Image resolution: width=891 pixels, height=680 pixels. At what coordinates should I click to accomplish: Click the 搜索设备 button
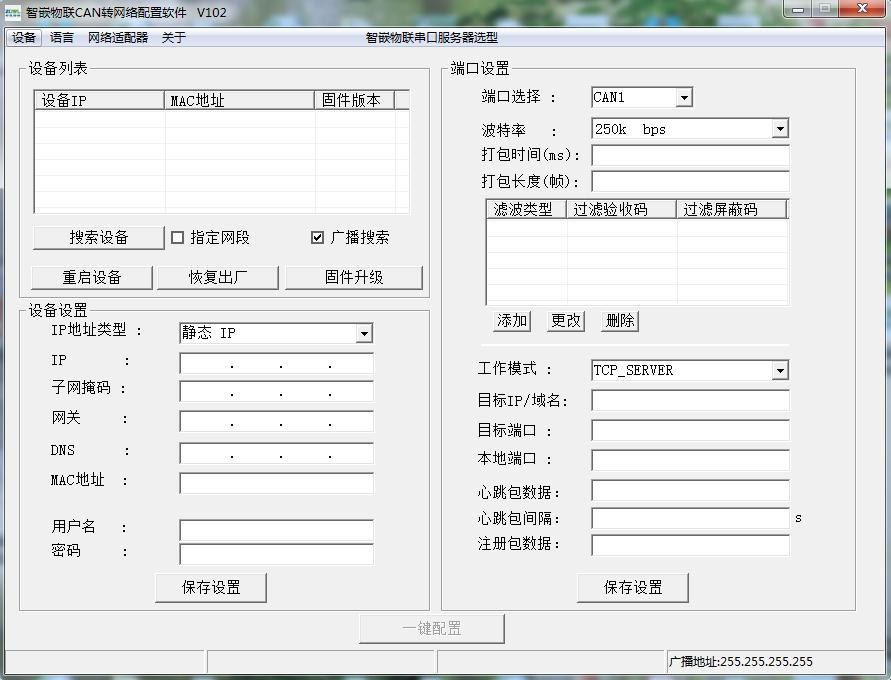click(98, 237)
